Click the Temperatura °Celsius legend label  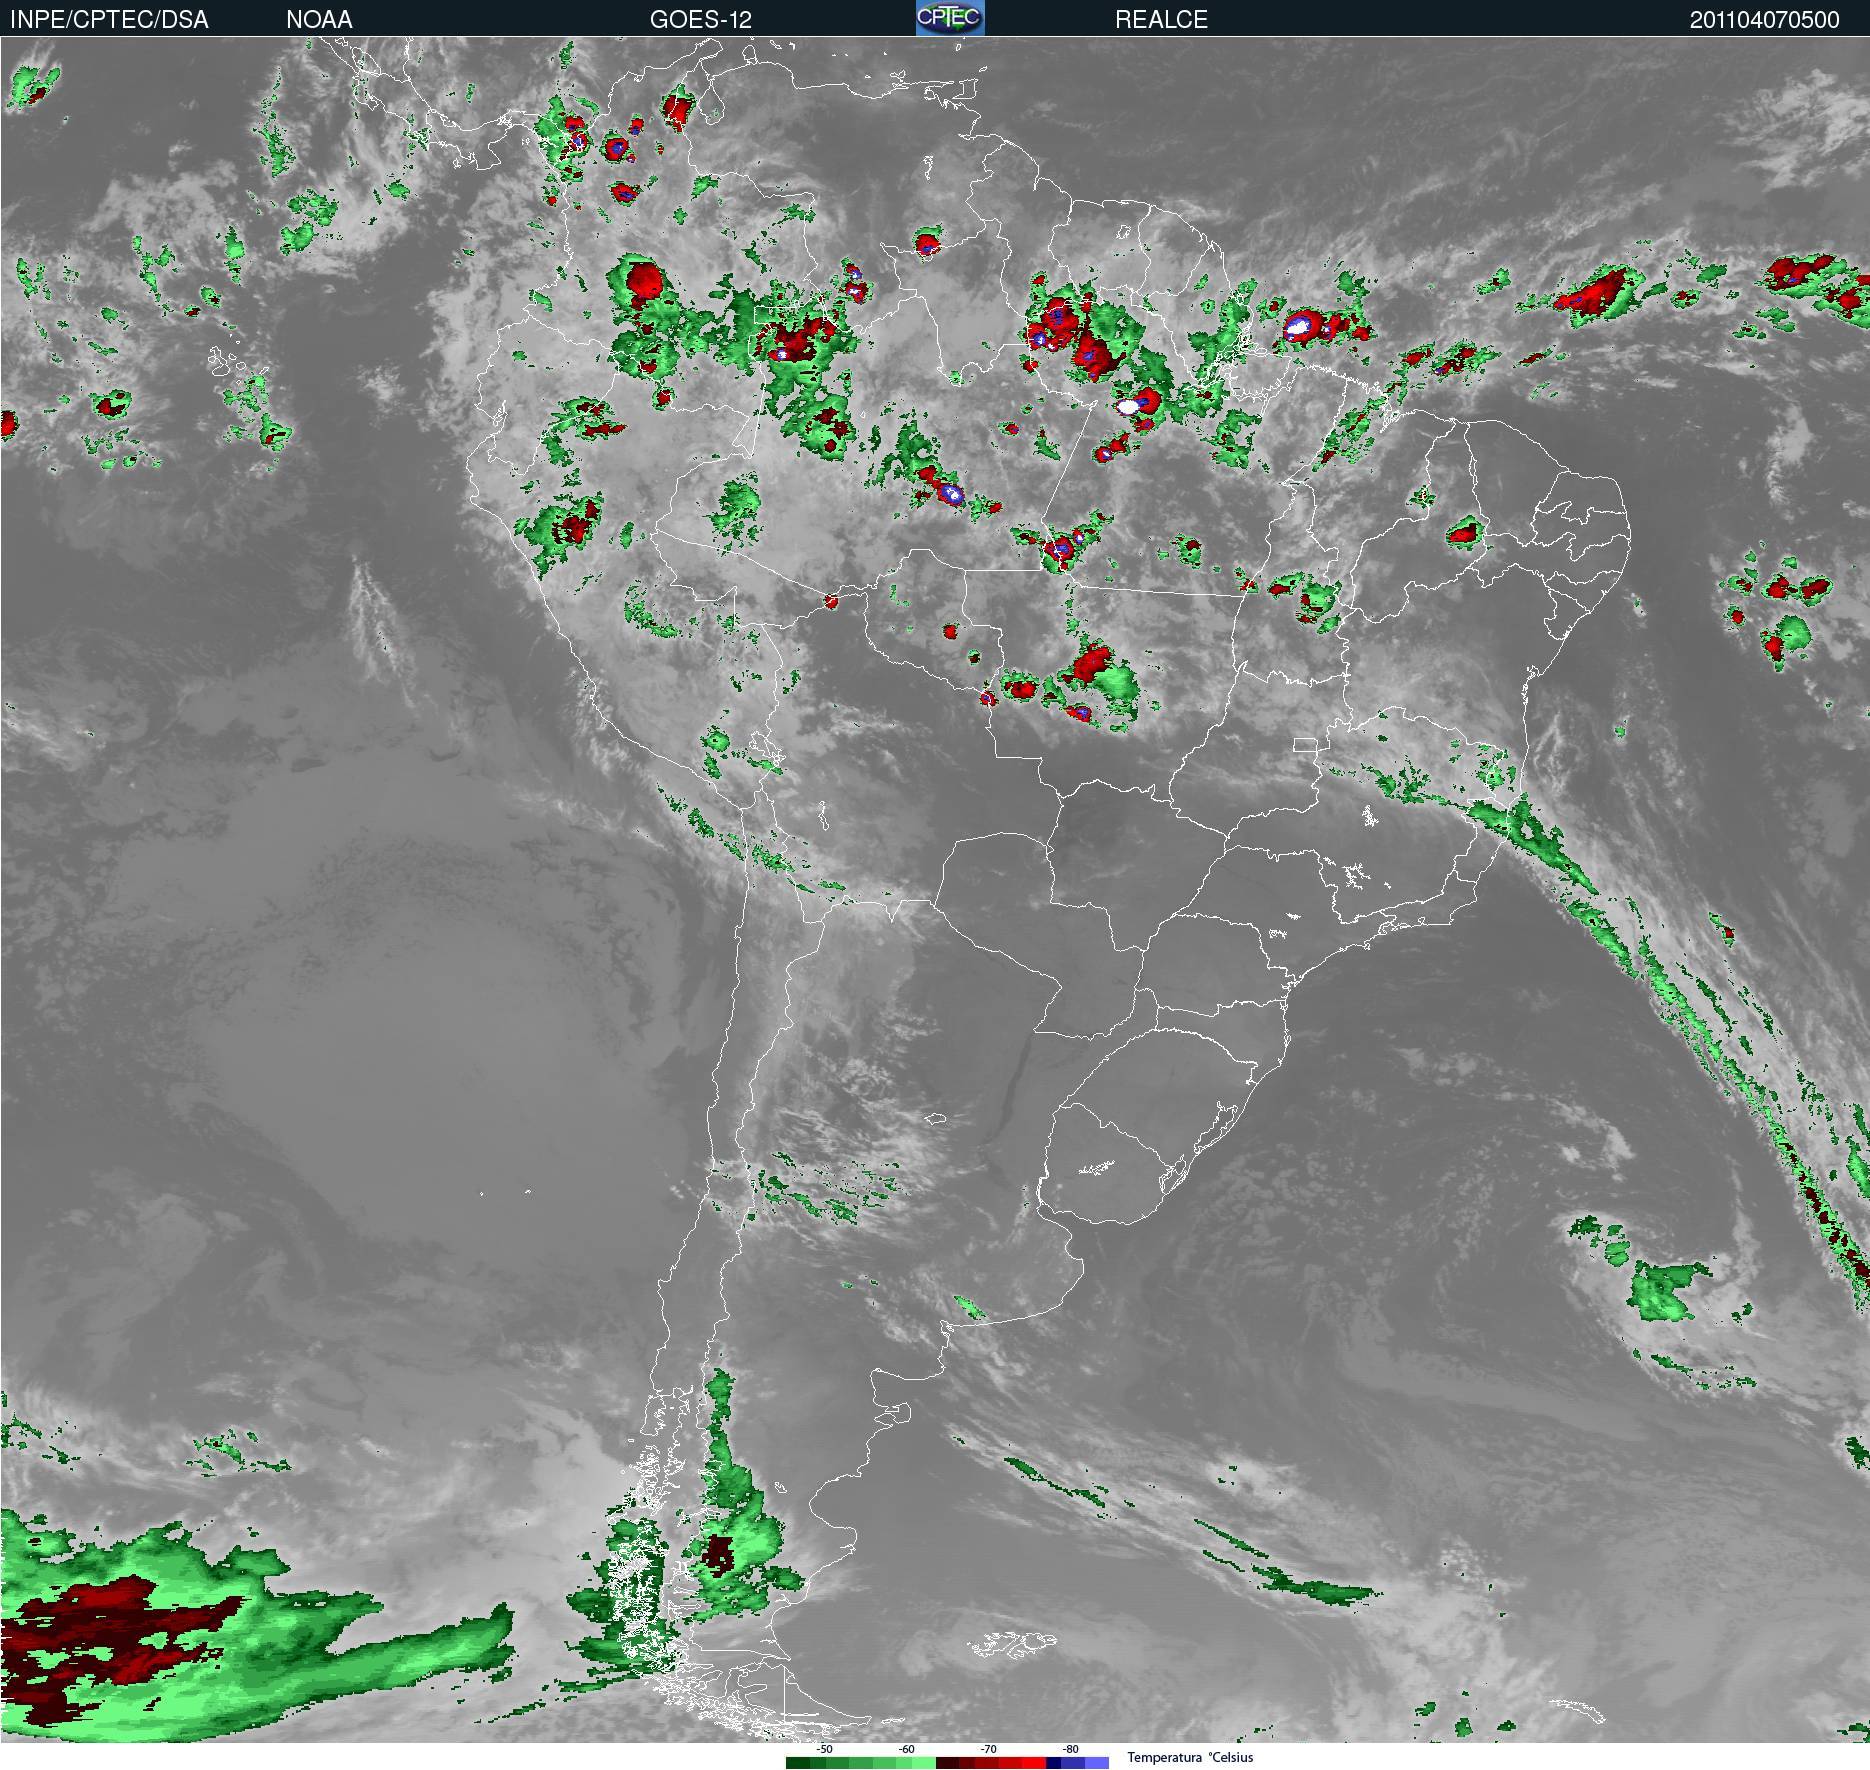1190,1757
